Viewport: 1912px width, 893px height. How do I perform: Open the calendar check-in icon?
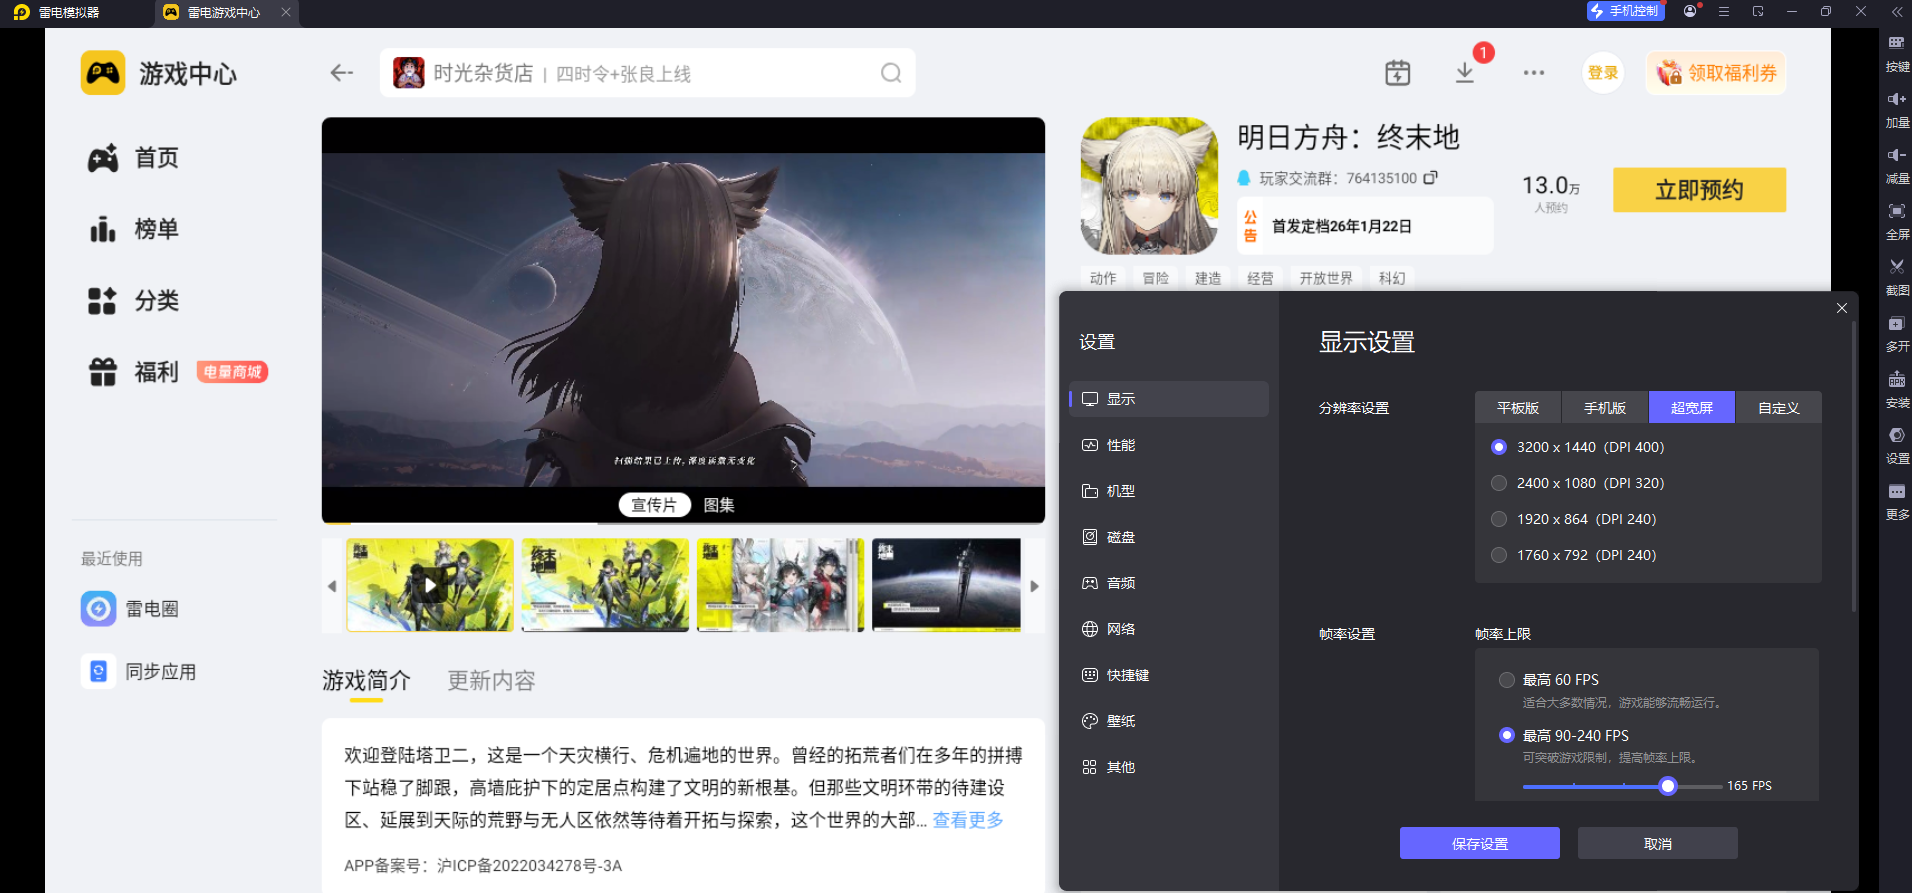coord(1397,73)
